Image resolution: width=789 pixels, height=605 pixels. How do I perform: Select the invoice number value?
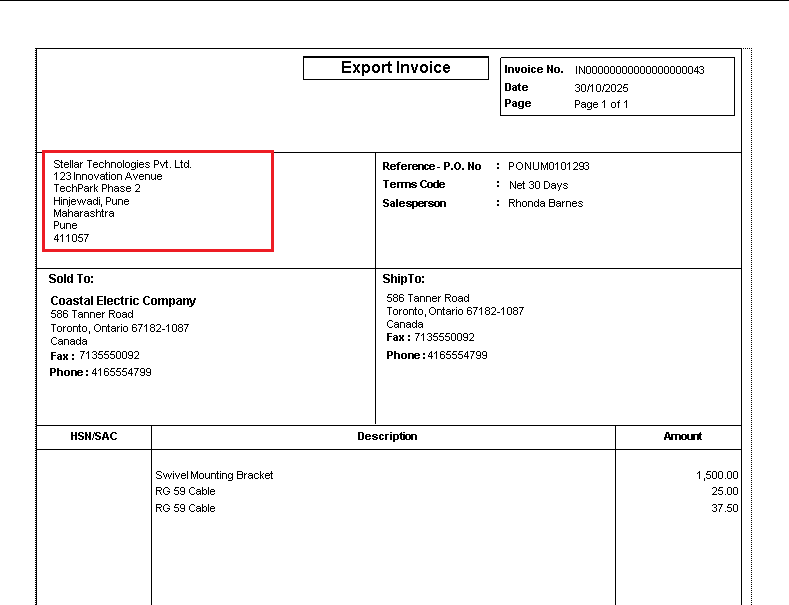click(639, 70)
